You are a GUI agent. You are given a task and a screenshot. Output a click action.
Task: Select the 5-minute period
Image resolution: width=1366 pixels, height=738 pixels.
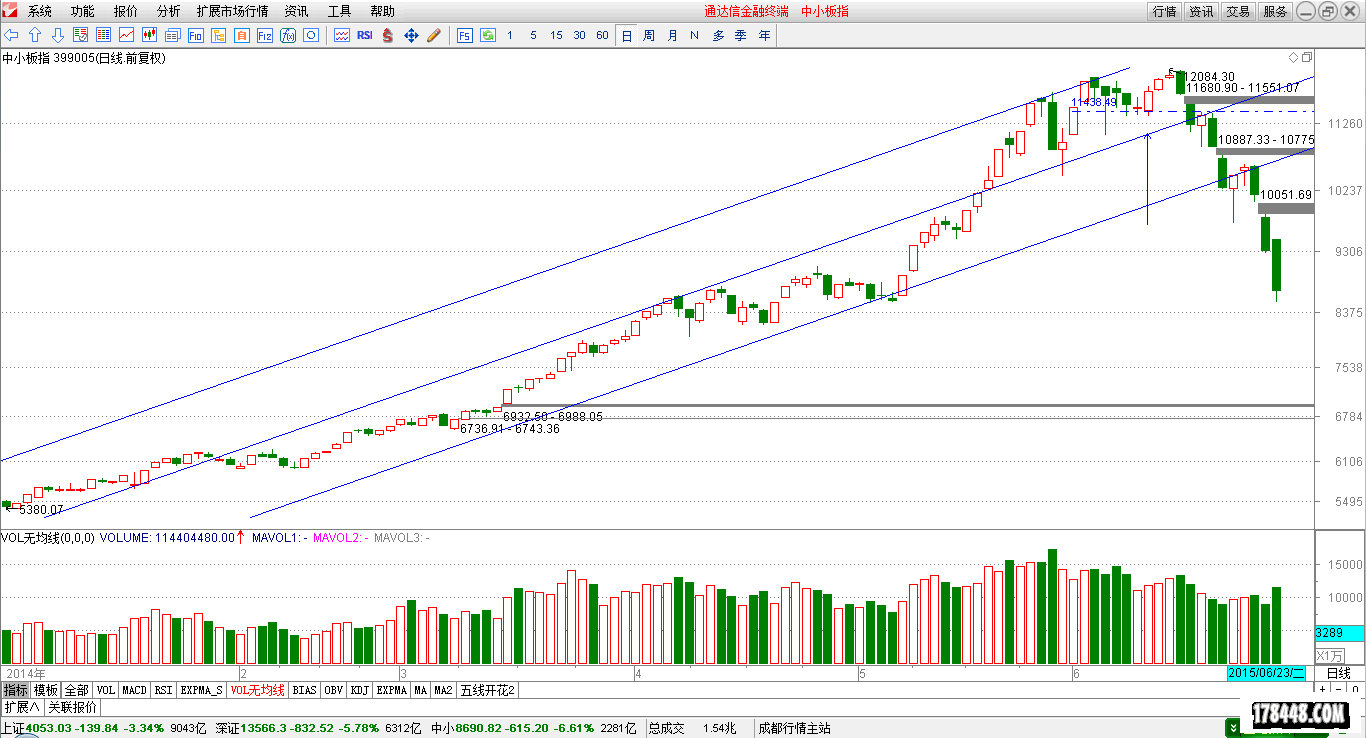pos(533,35)
